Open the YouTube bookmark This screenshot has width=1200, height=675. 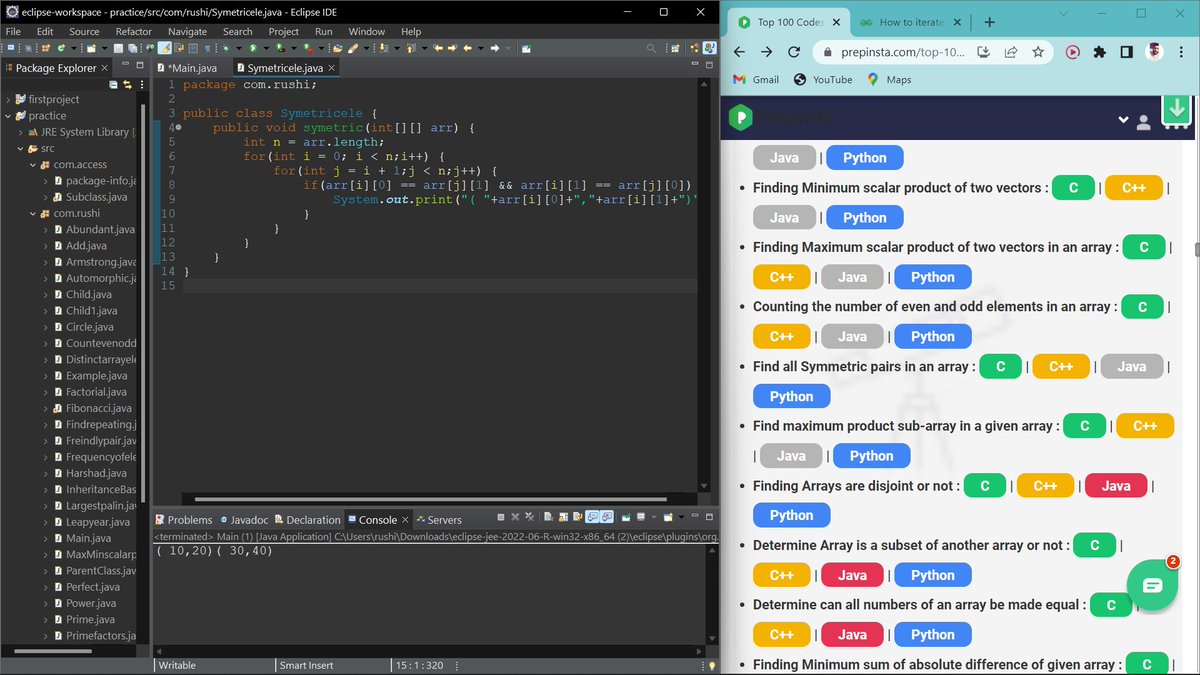(x=823, y=79)
